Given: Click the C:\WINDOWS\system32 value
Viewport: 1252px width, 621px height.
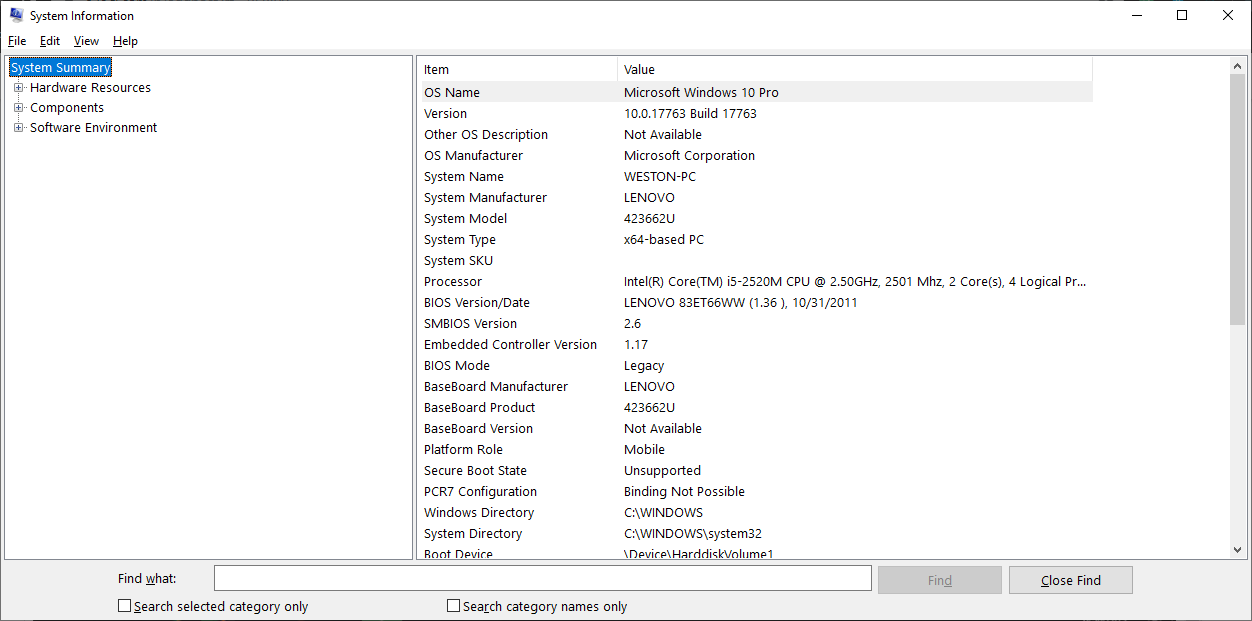Looking at the screenshot, I should (x=693, y=533).
